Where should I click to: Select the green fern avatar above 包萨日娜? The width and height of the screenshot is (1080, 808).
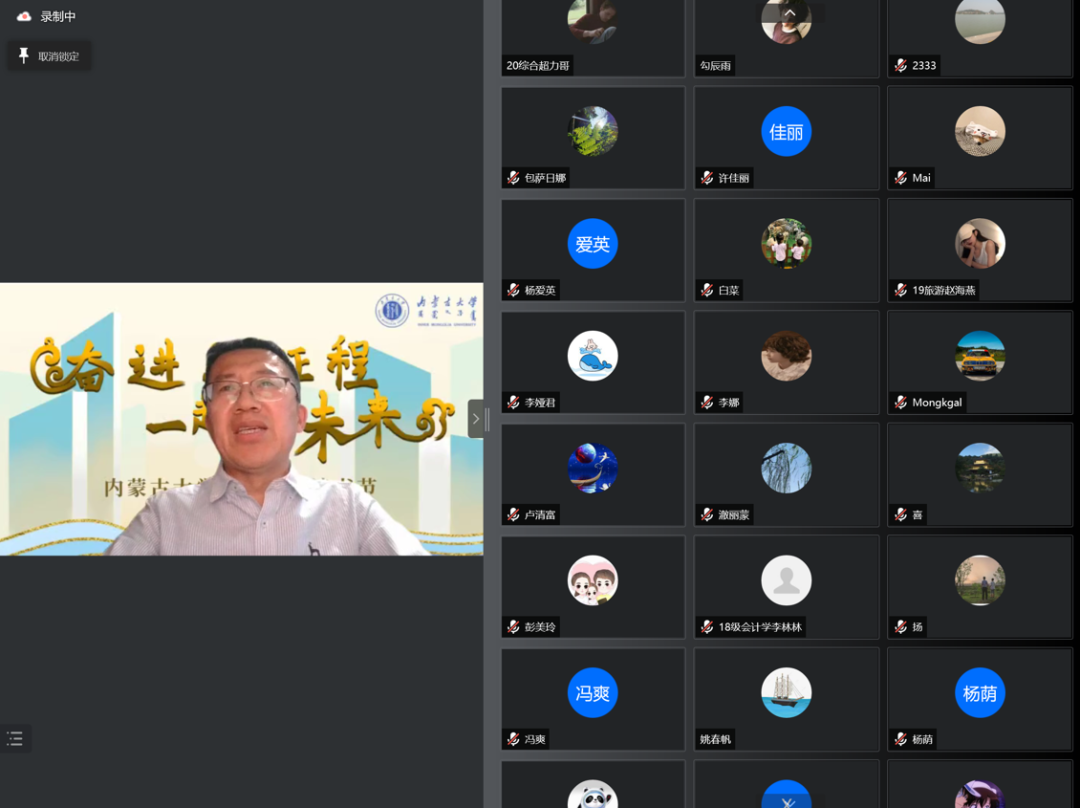[592, 131]
